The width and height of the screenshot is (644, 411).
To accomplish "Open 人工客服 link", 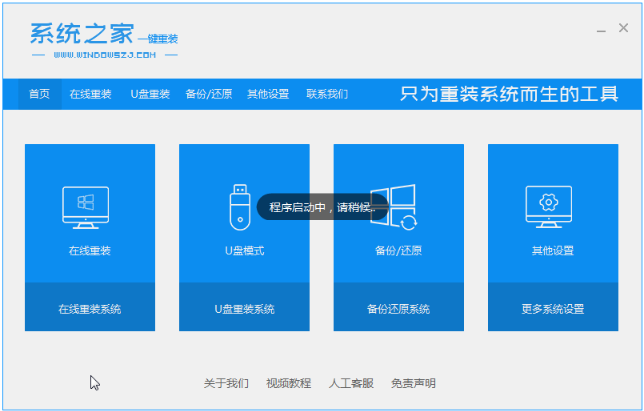I will tap(351, 383).
